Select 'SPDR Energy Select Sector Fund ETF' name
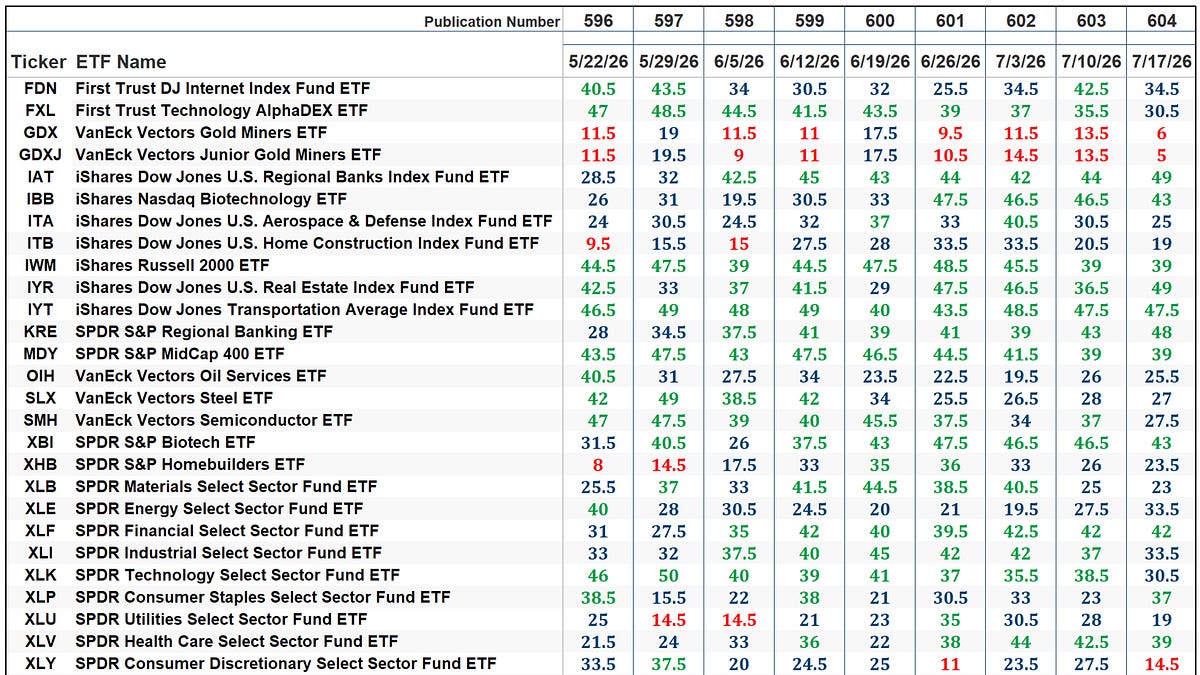 click(x=219, y=508)
